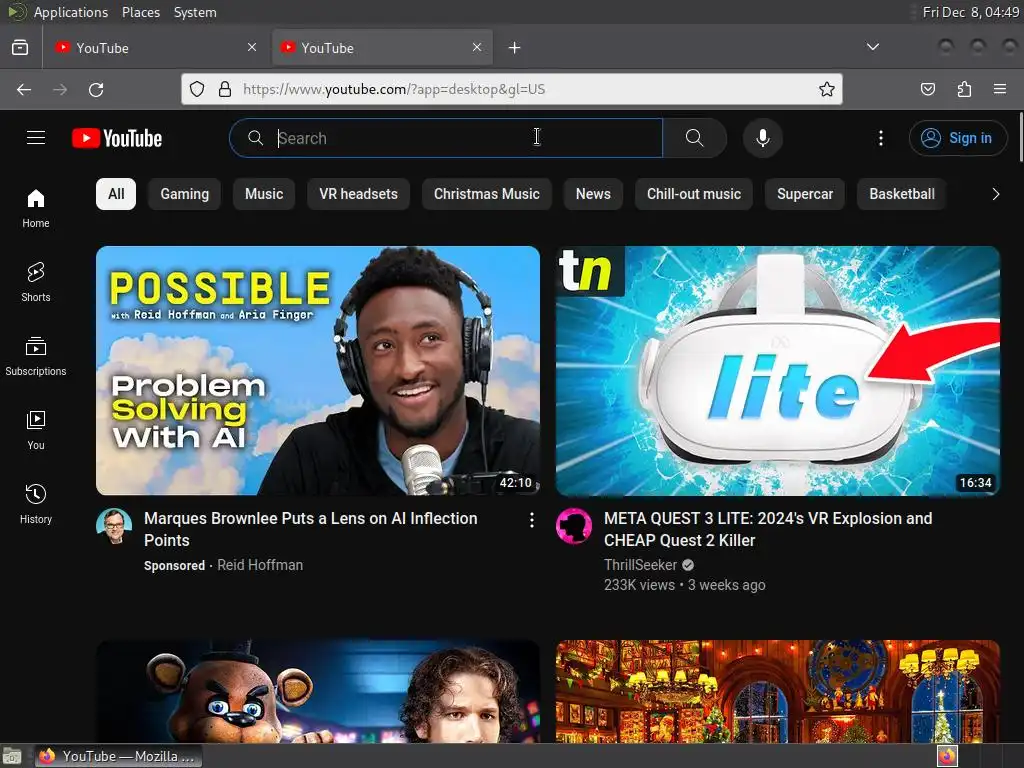
Task: Filter by Supercar chip
Action: tap(805, 194)
